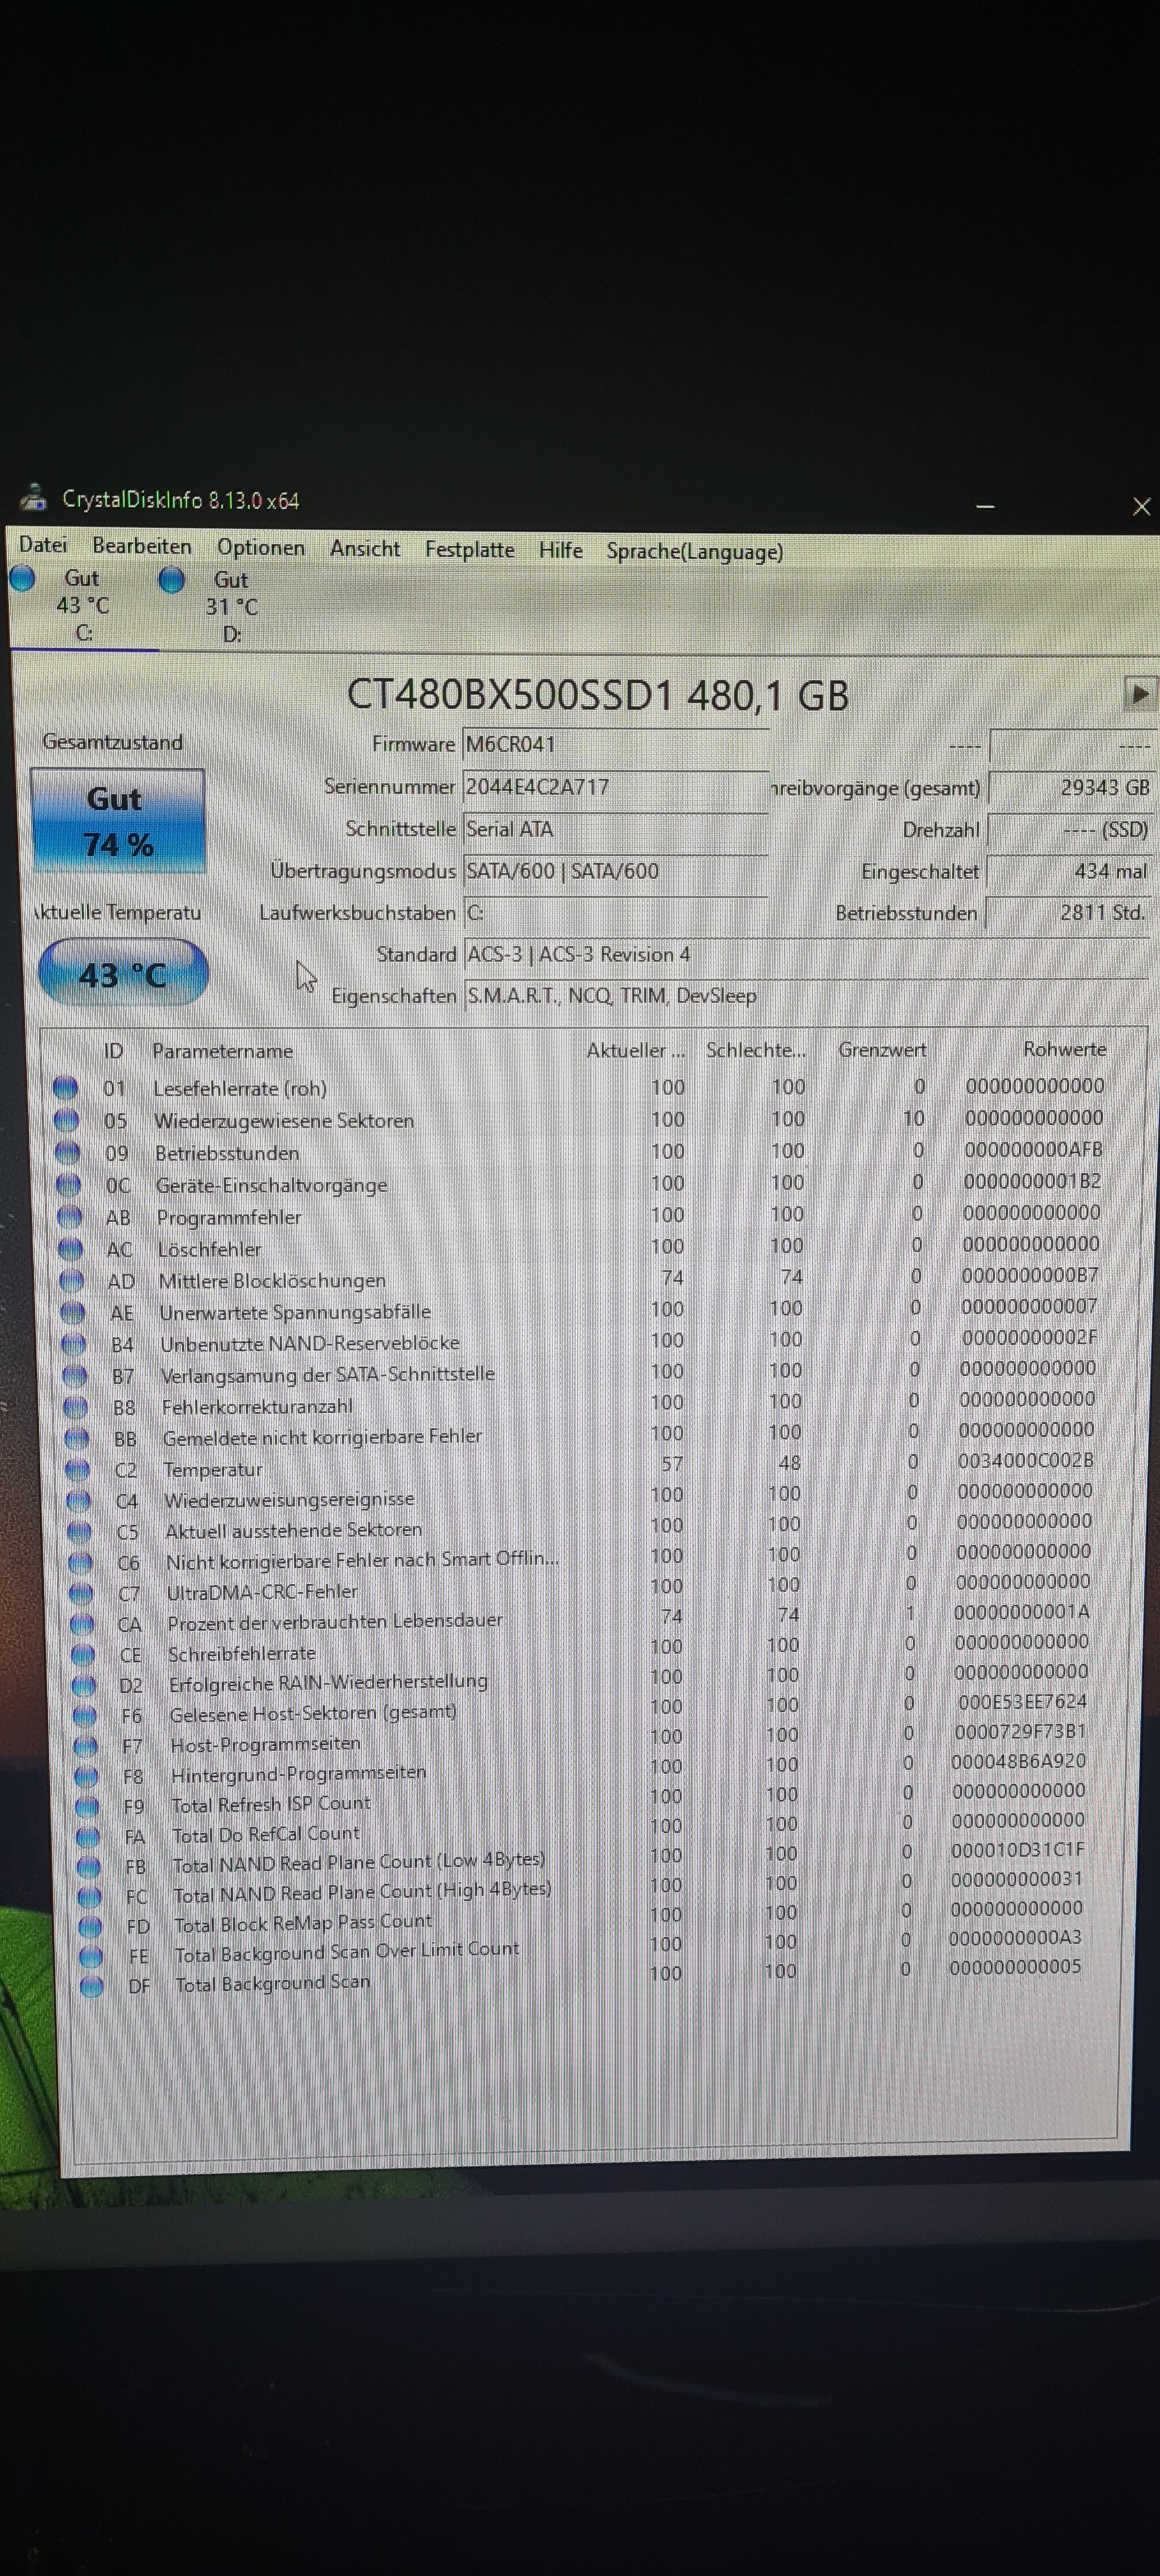1160x2576 pixels.
Task: Click status icon for Fehlerkorrekturanzahl
Action: [75, 1407]
